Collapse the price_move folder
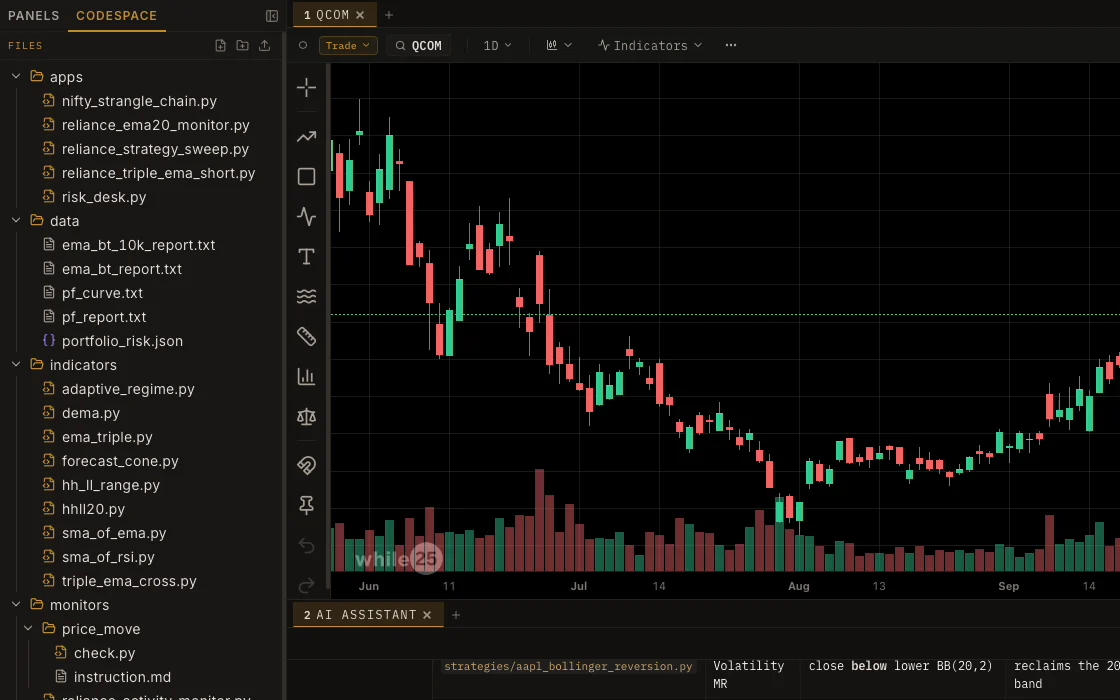Screen dimensions: 1120x700 [28, 629]
